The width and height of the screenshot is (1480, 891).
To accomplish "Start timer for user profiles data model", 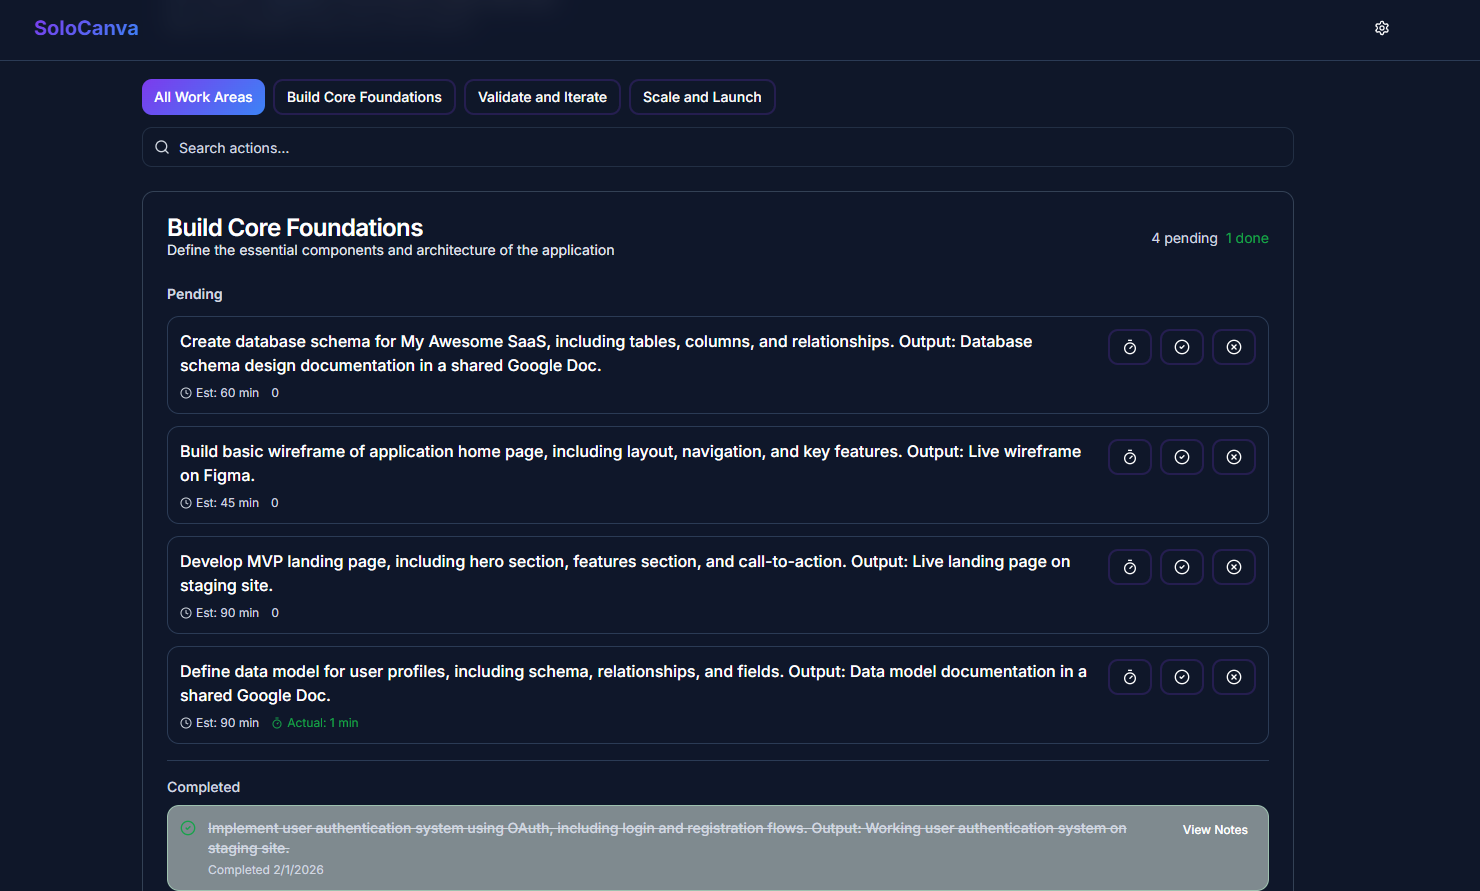I will 1129,677.
